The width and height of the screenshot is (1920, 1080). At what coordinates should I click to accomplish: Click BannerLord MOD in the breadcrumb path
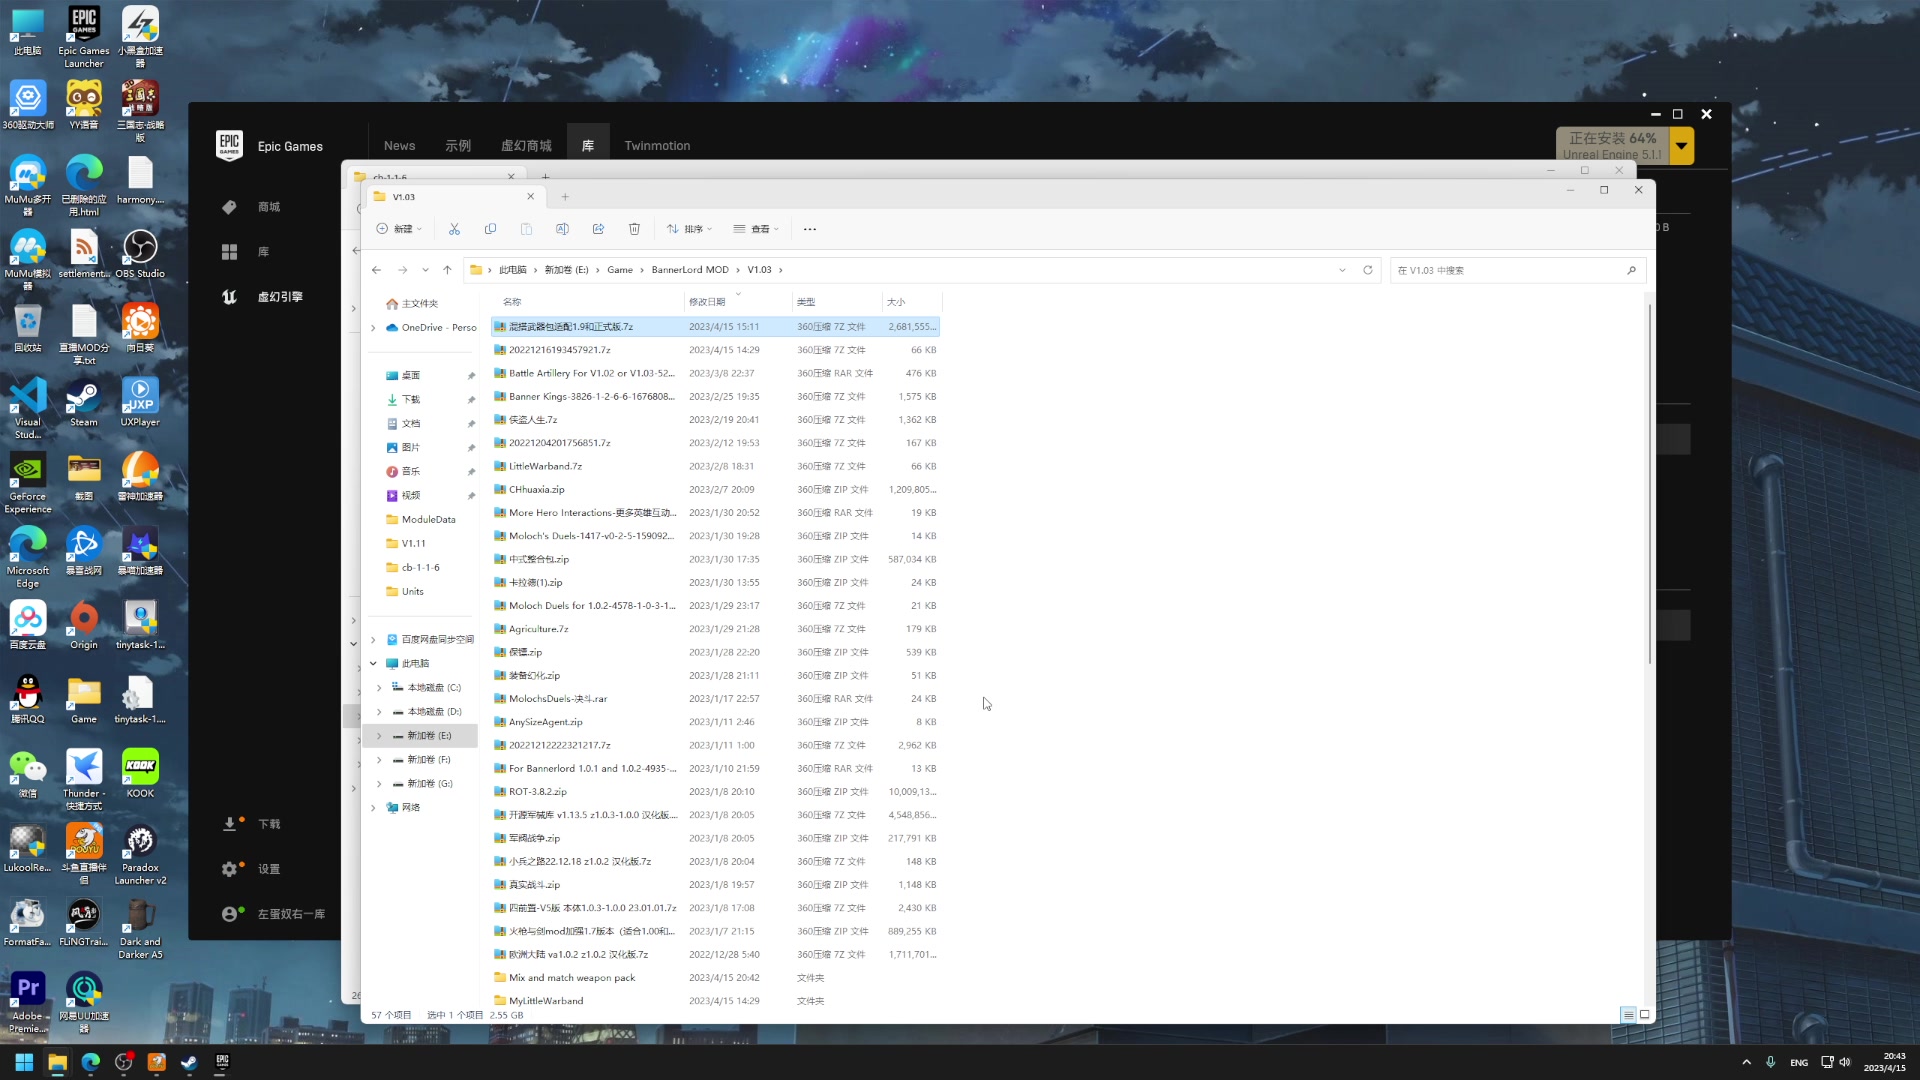(689, 270)
